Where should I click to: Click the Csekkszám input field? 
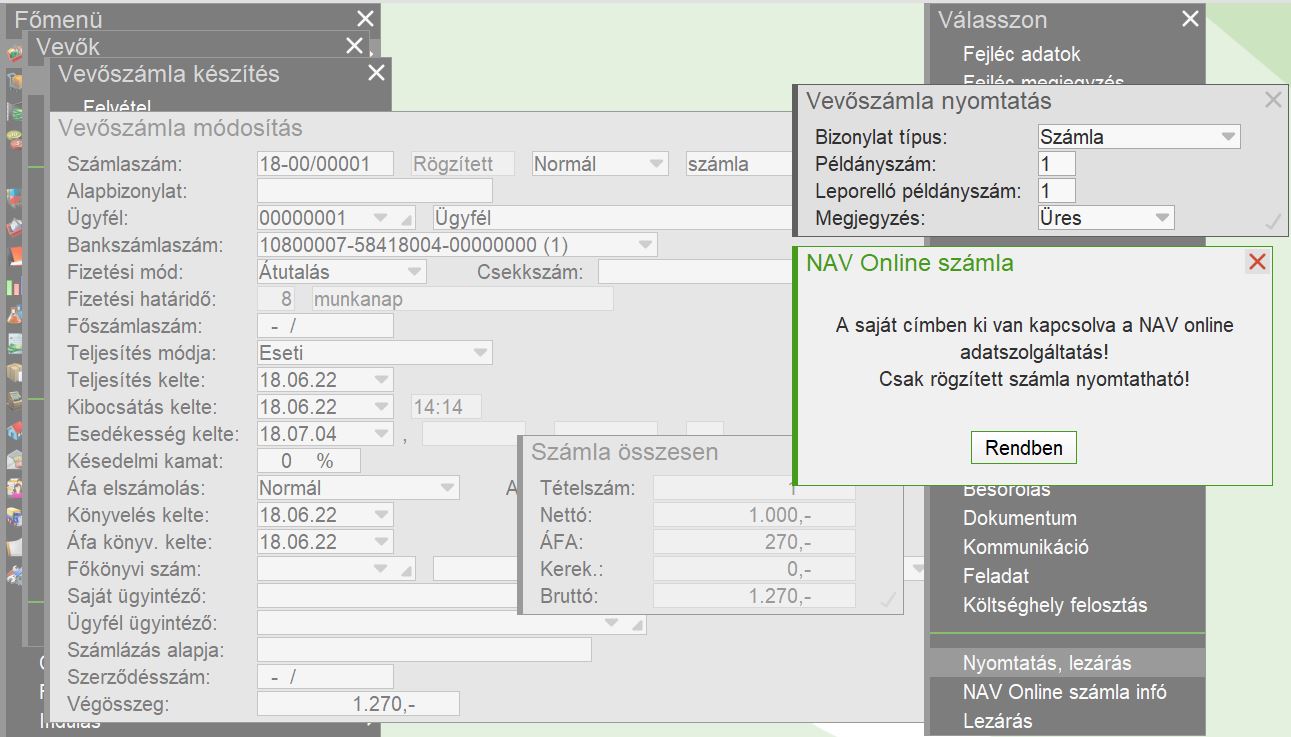(x=695, y=272)
